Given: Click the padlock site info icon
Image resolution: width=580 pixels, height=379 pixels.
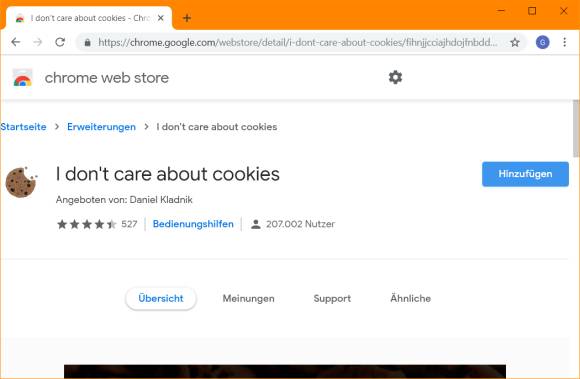Looking at the screenshot, I should coord(87,43).
